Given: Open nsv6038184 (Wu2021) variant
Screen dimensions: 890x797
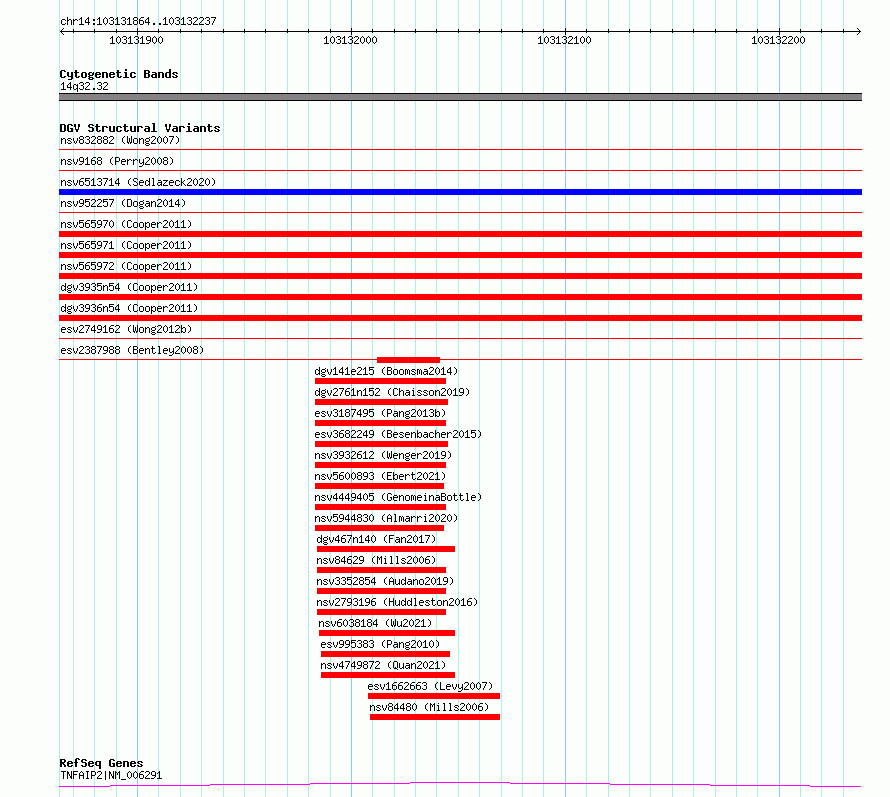Looking at the screenshot, I should click(x=375, y=623).
